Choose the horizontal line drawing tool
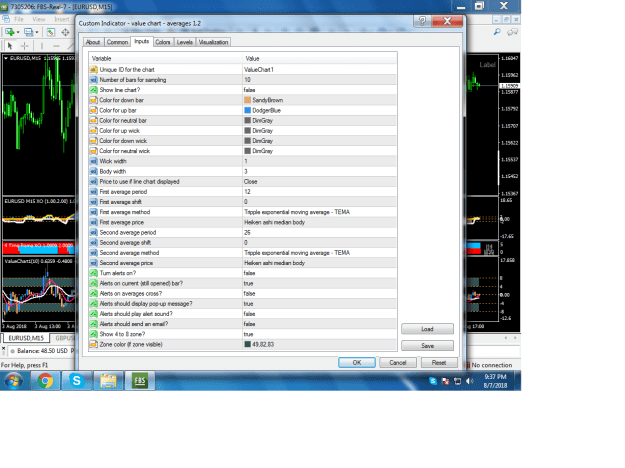The height and width of the screenshot is (468, 625). coord(56,46)
